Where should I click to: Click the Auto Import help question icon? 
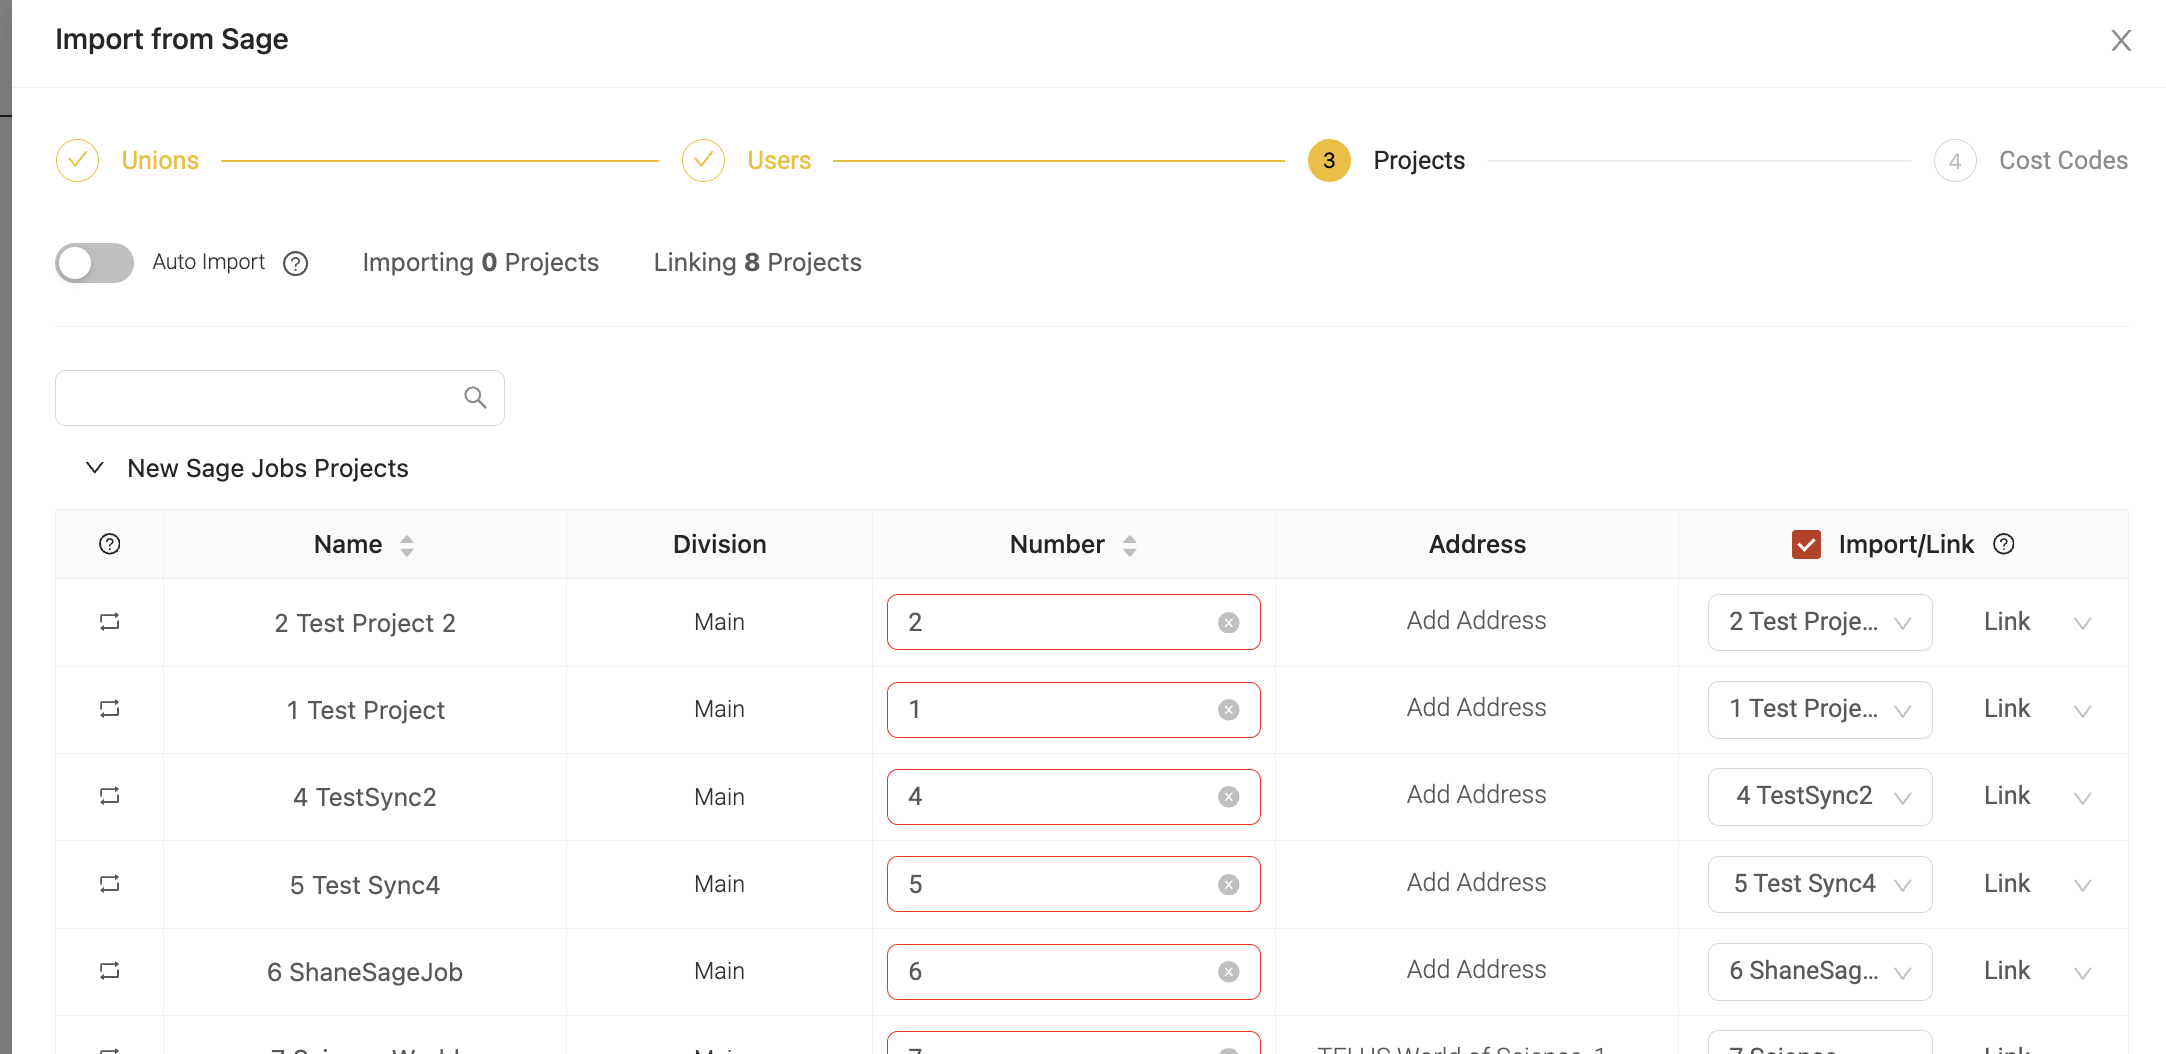[x=295, y=263]
